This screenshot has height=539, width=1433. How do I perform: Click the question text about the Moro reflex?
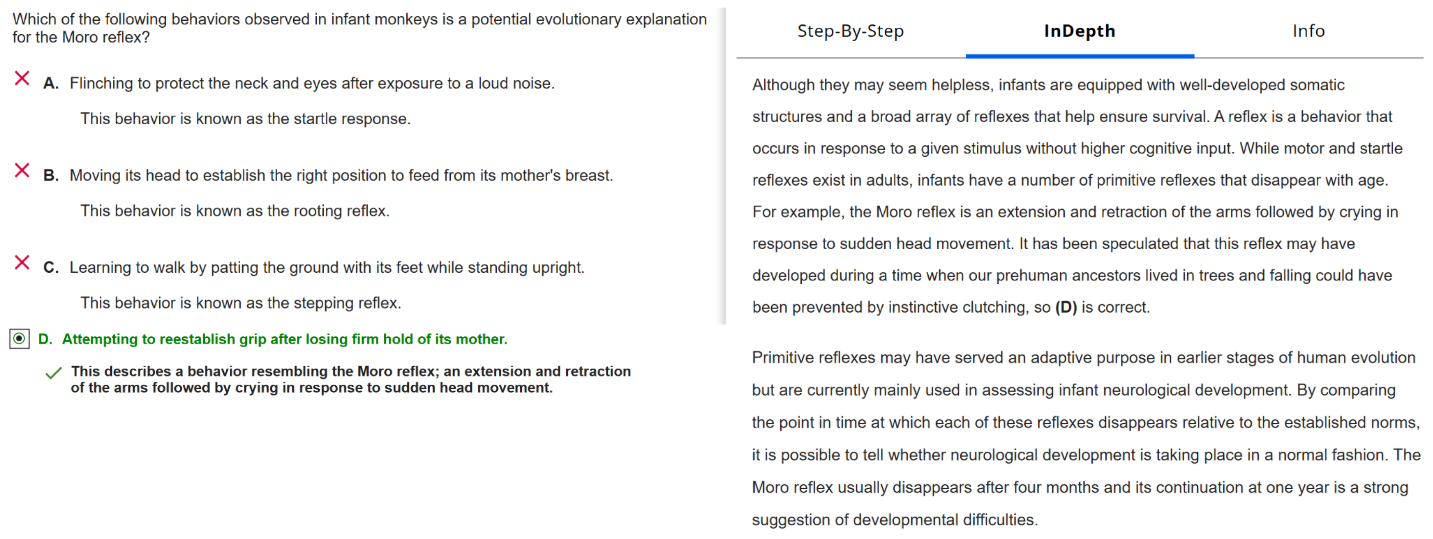tap(359, 28)
